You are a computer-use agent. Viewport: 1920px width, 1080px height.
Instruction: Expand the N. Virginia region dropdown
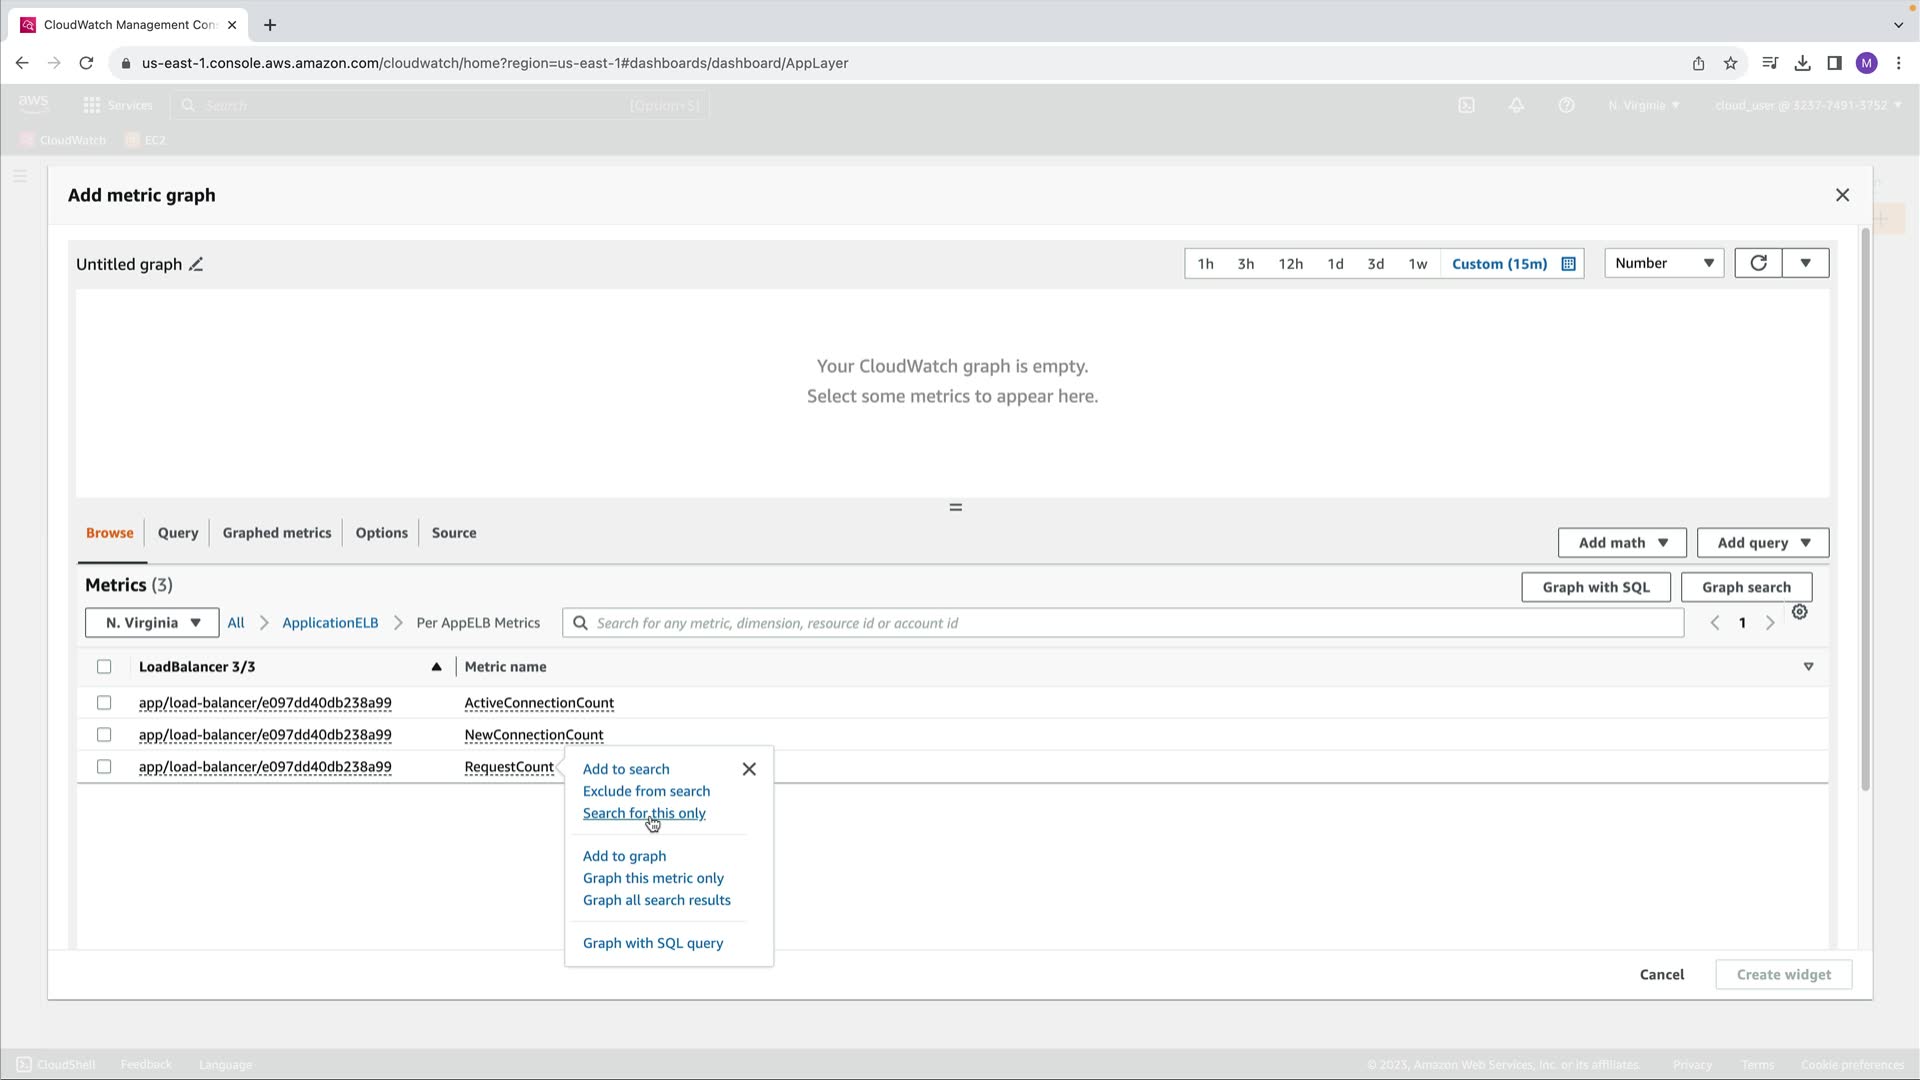(152, 623)
